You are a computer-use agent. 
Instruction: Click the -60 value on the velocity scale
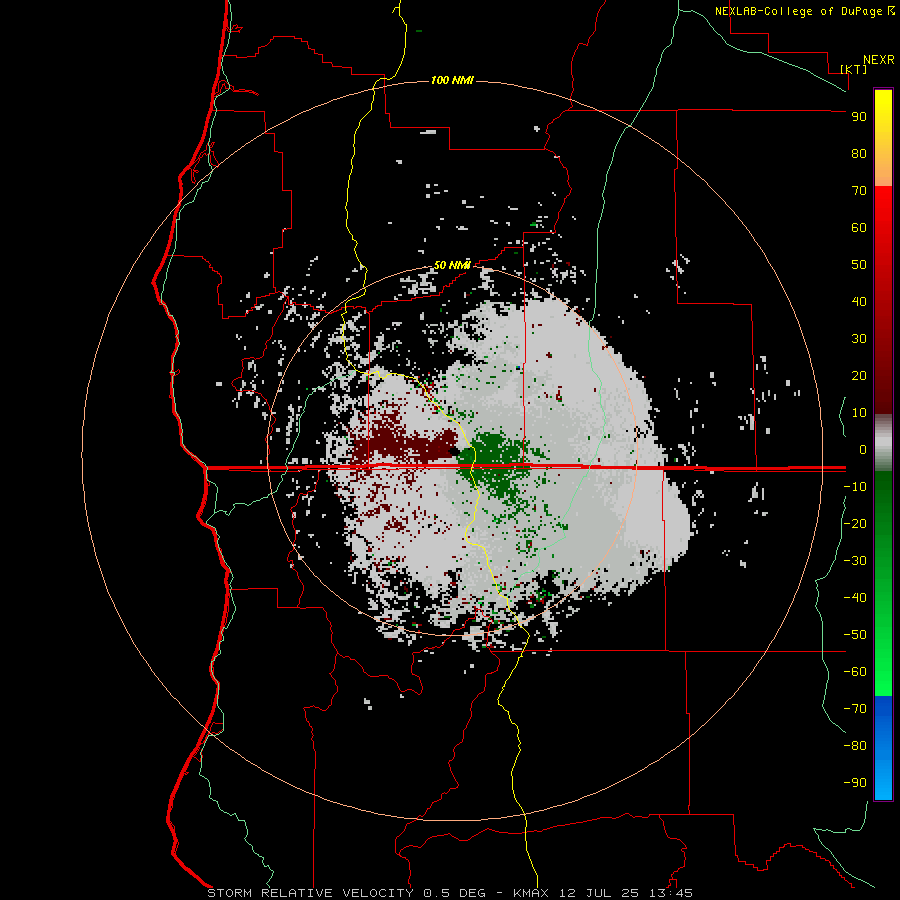pos(855,672)
